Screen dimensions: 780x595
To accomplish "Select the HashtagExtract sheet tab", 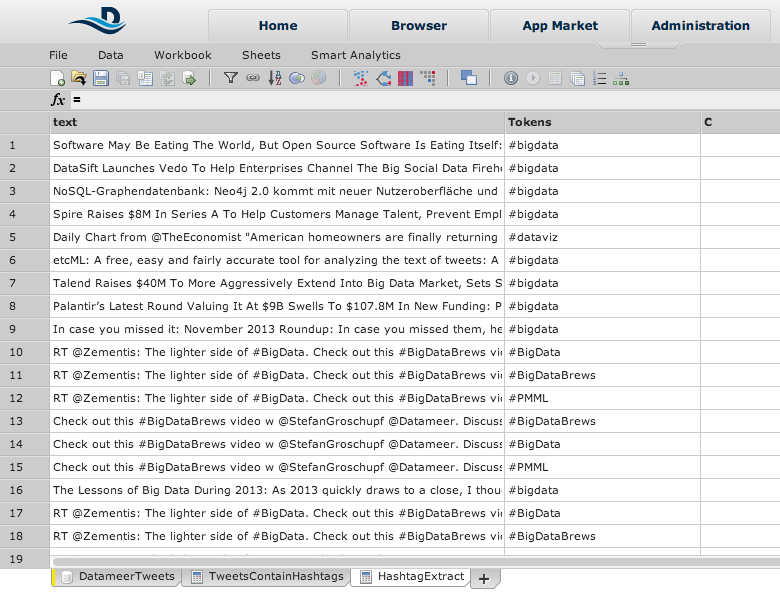I will 412,577.
